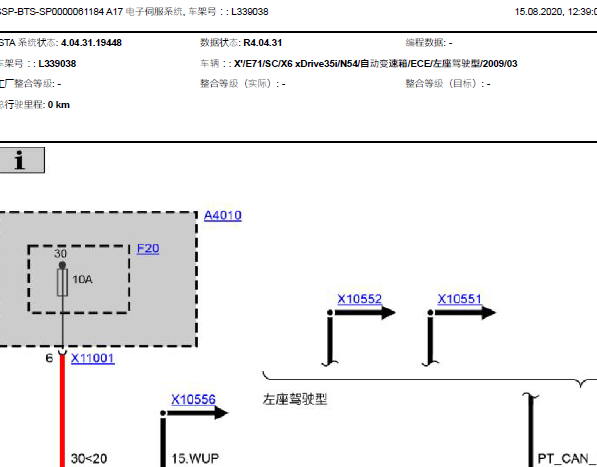Select the date 15.08.2020 in header
Image resolution: width=597 pixels, height=467 pixels.
(x=539, y=12)
